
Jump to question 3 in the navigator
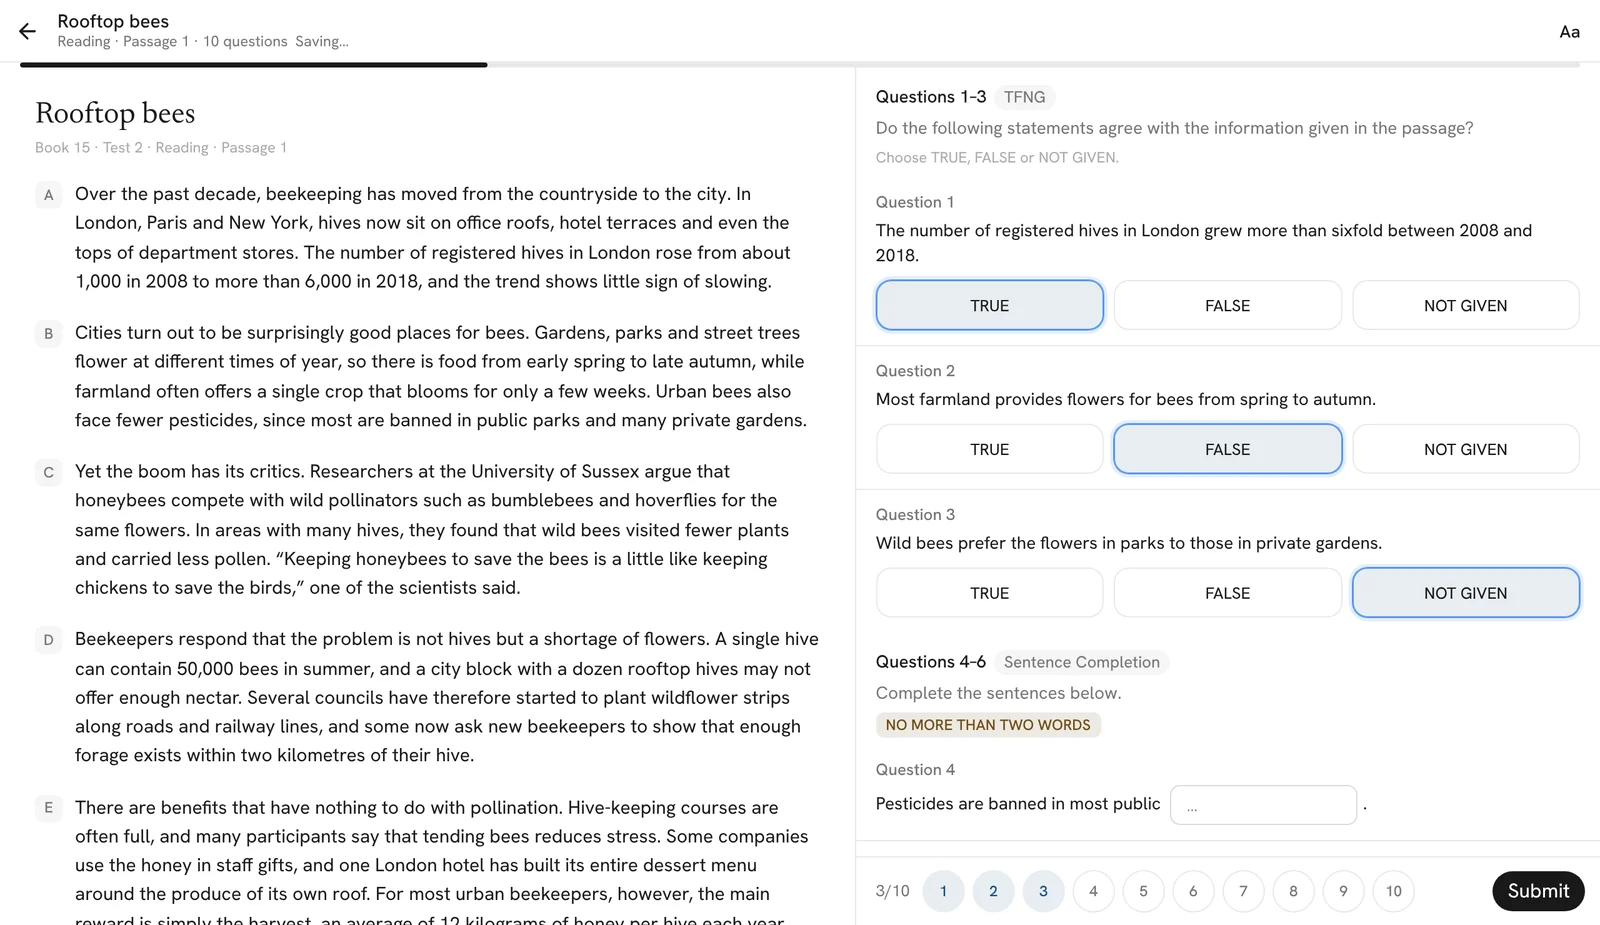click(1043, 891)
